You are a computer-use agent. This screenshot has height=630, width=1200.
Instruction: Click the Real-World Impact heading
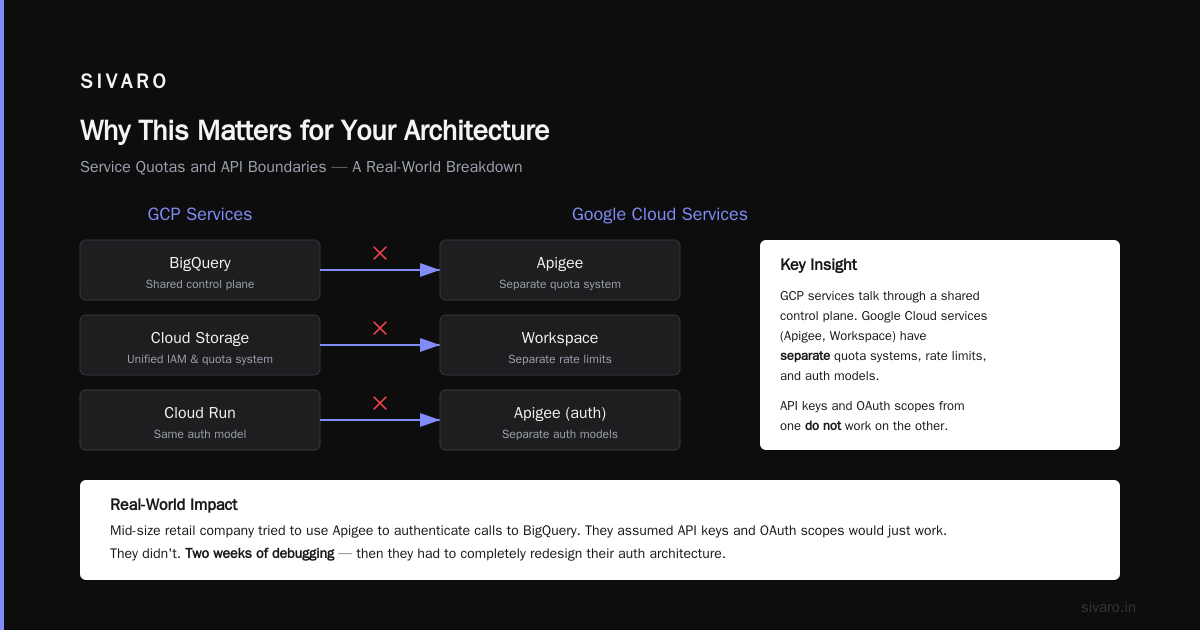coord(174,505)
